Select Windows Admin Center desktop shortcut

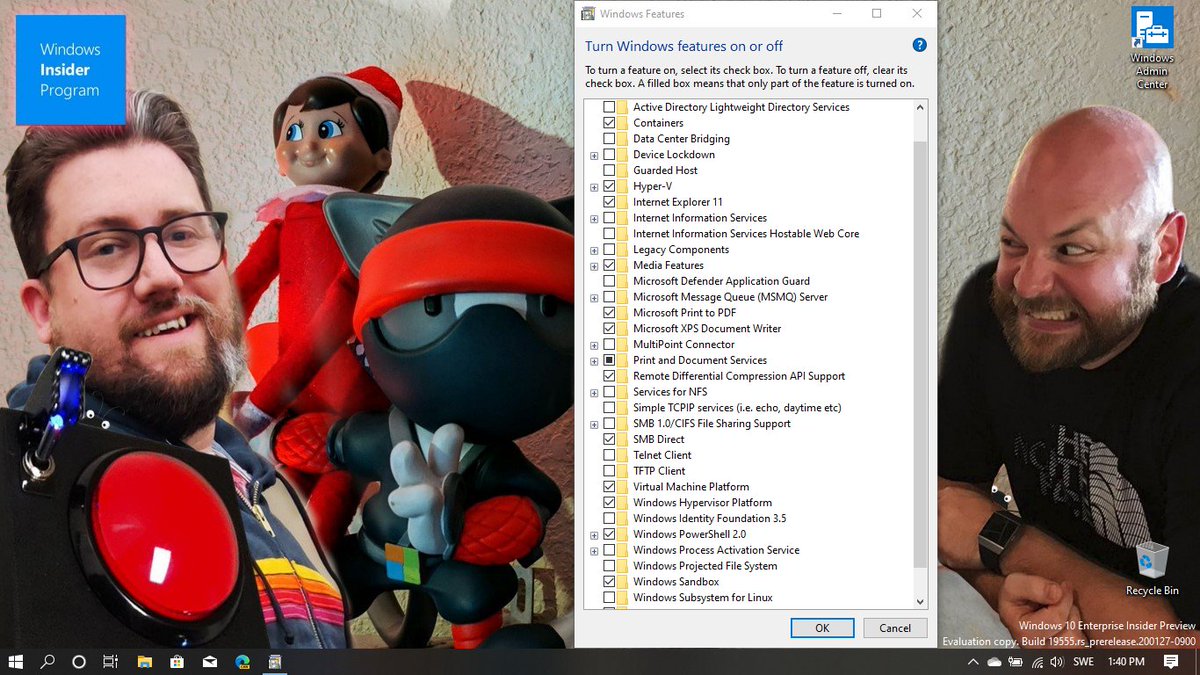(1151, 49)
